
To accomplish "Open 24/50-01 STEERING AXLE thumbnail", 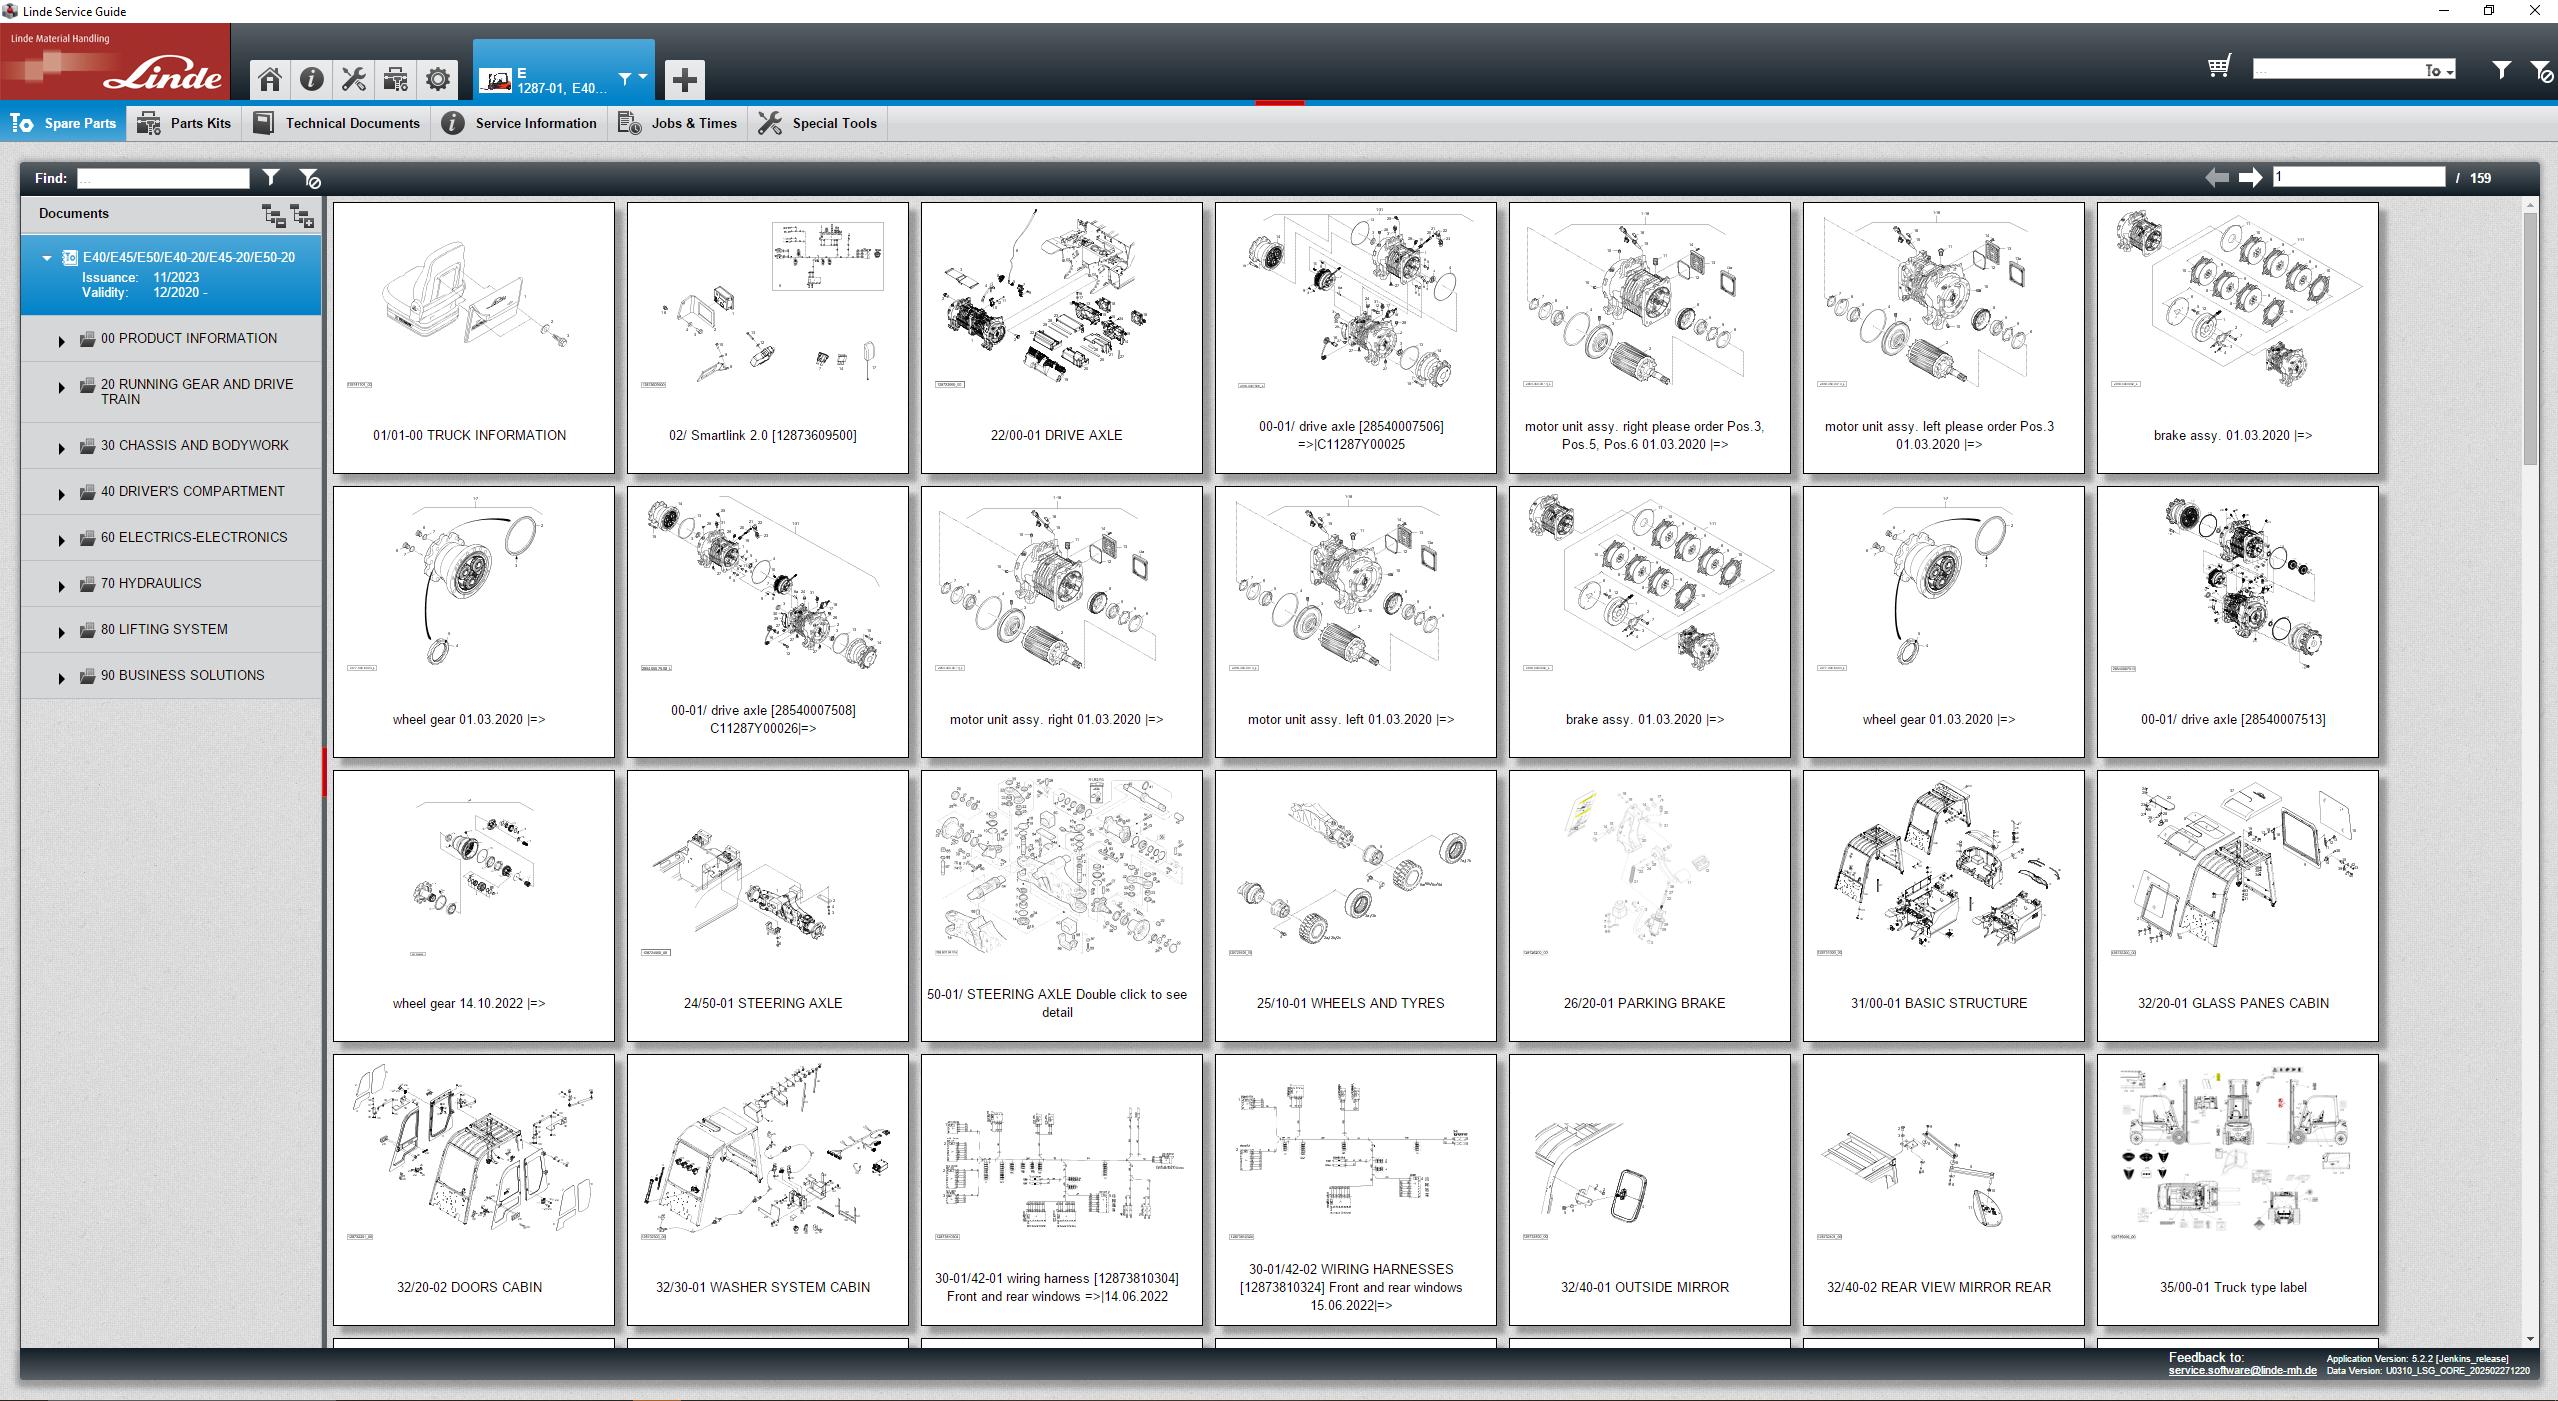I will coord(767,905).
